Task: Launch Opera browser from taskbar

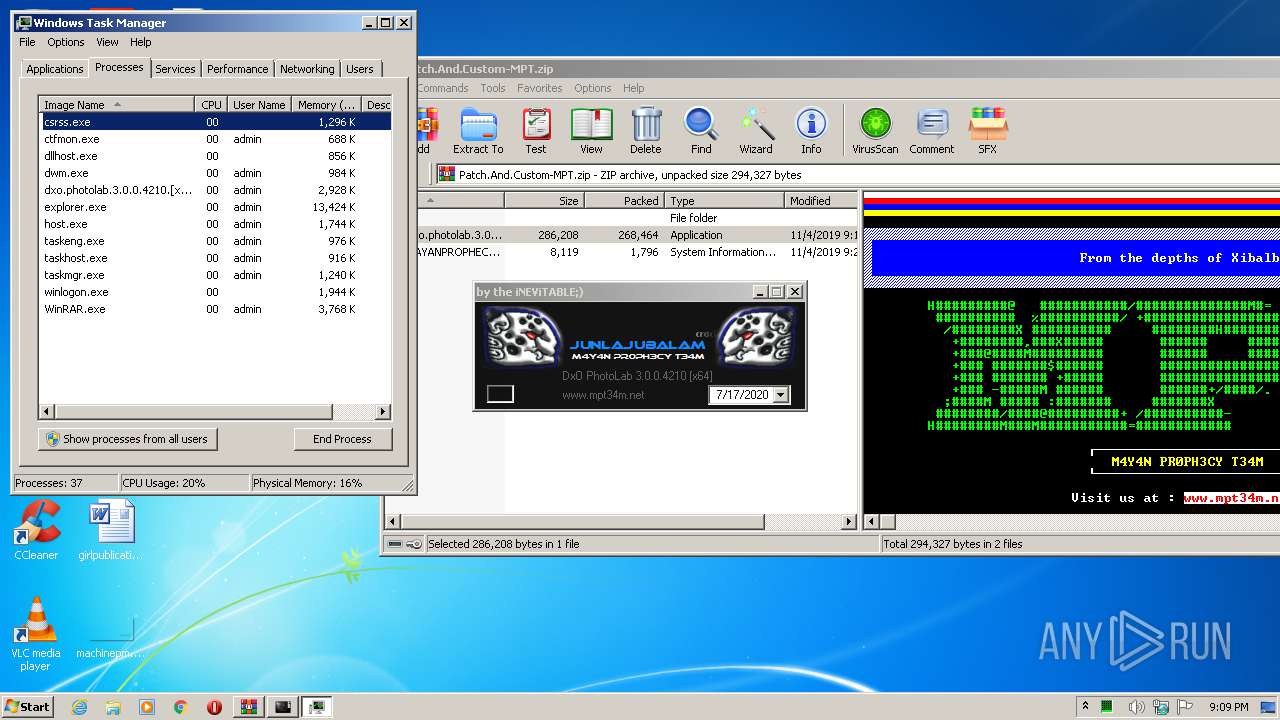Action: 214,707
